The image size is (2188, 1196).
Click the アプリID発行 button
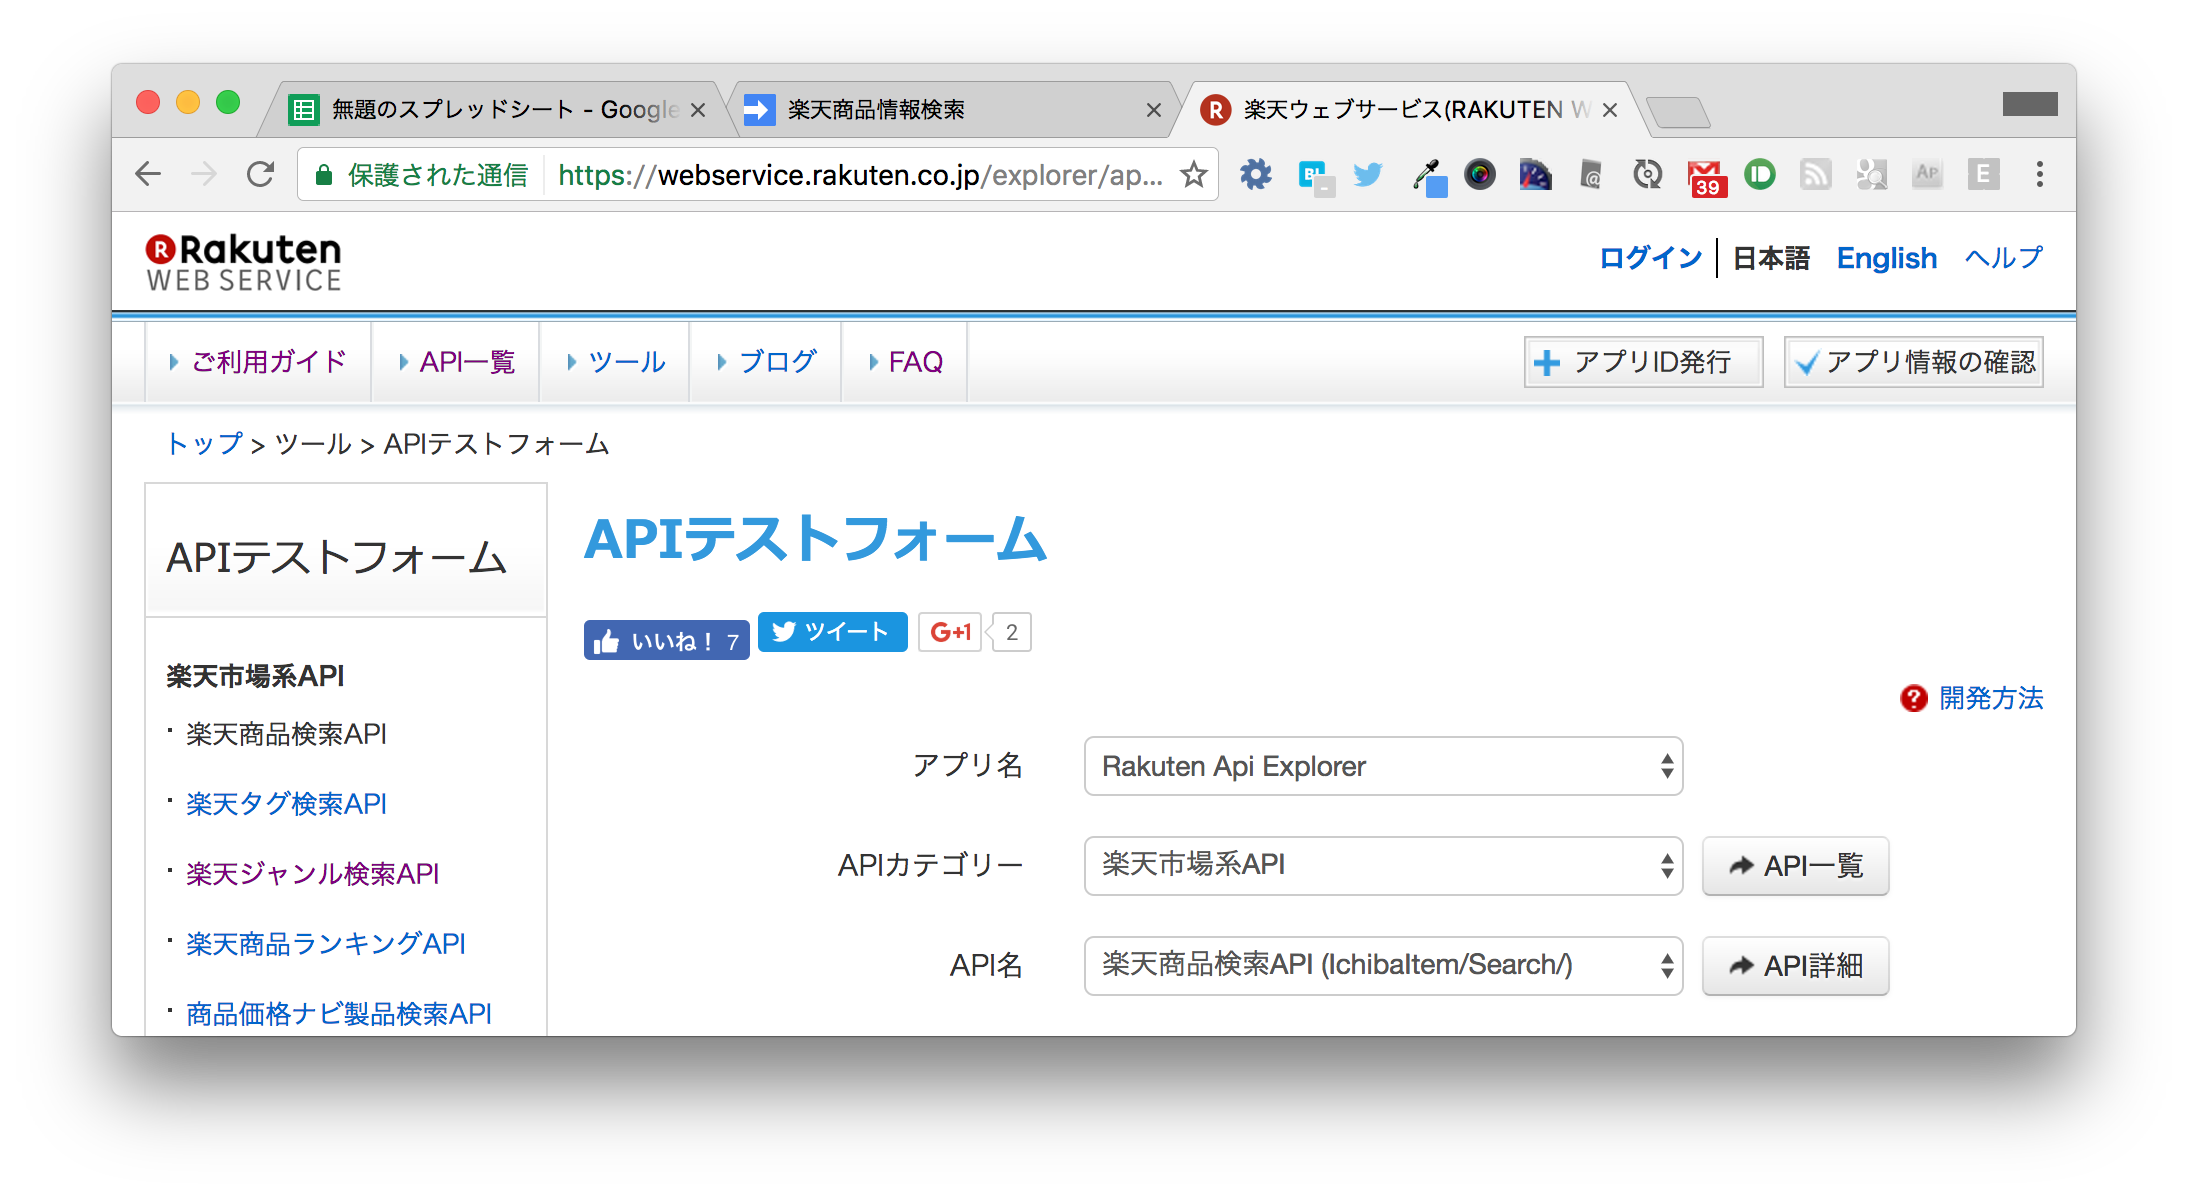pos(1643,362)
